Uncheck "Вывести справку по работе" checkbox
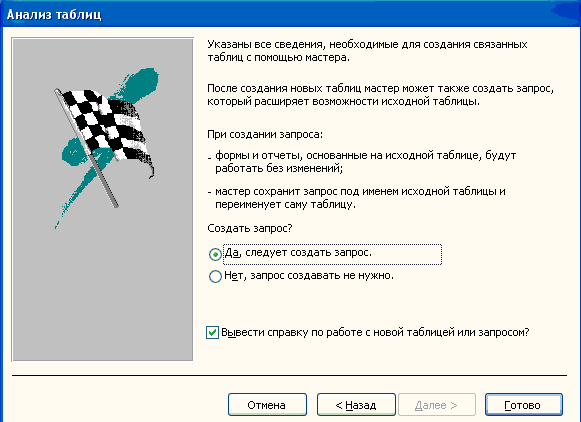 coord(212,332)
